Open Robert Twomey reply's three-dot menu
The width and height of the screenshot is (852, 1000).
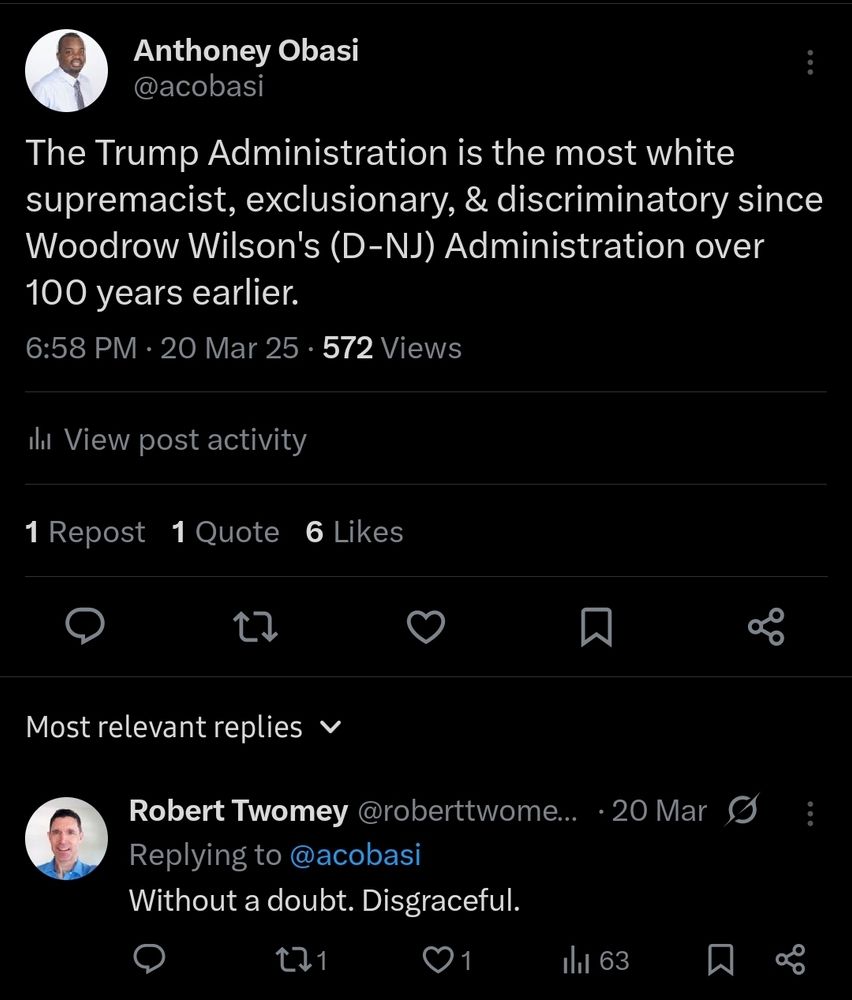pyautogui.click(x=809, y=812)
